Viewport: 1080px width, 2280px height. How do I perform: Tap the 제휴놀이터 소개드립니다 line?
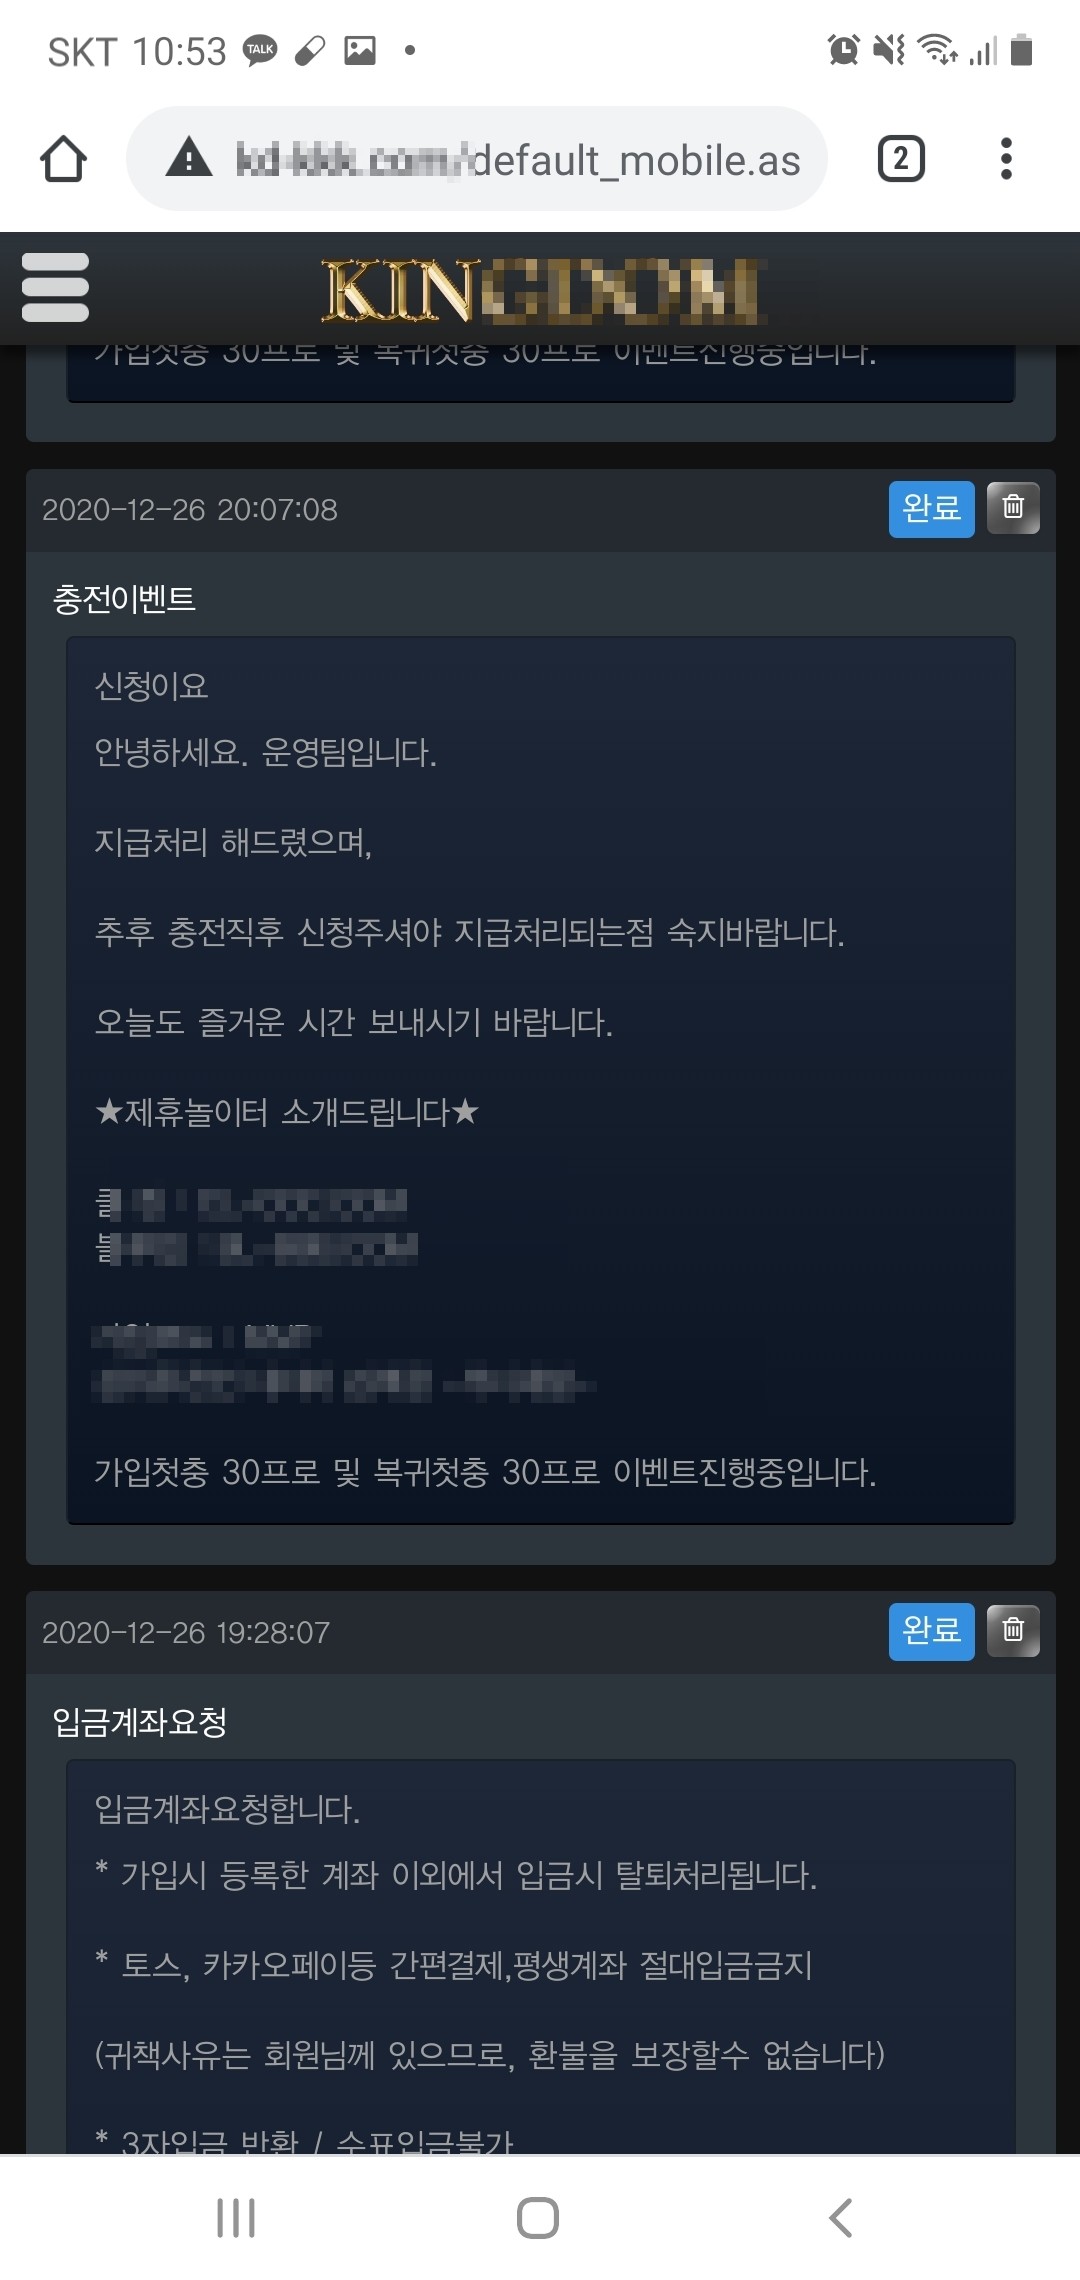point(287,1112)
